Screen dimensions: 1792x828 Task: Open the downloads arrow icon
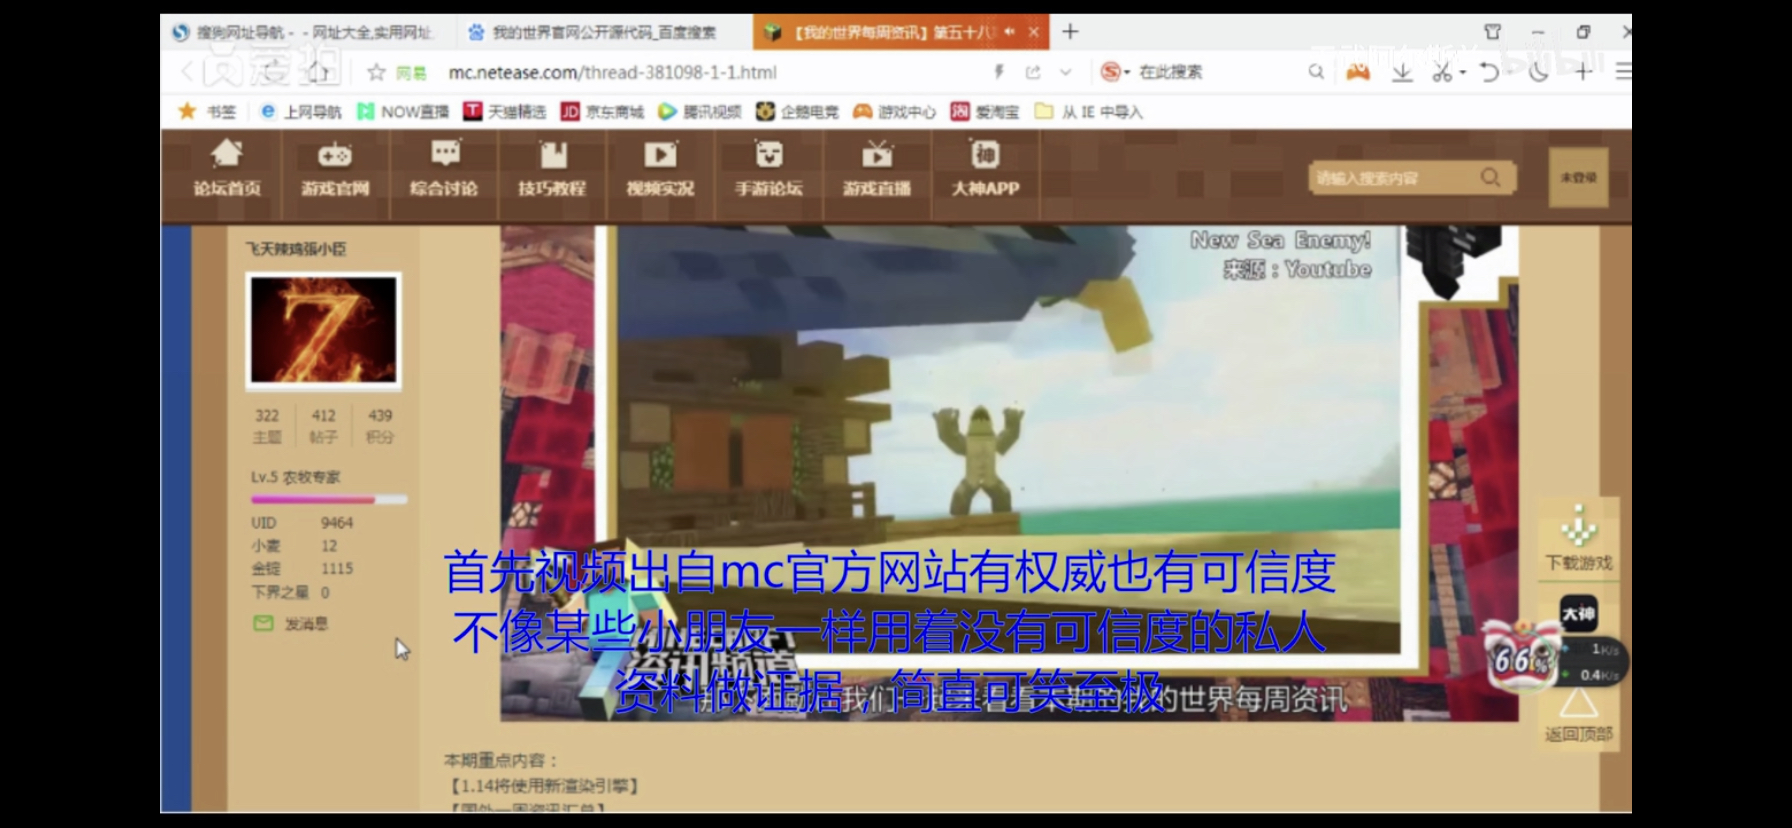pyautogui.click(x=1402, y=72)
